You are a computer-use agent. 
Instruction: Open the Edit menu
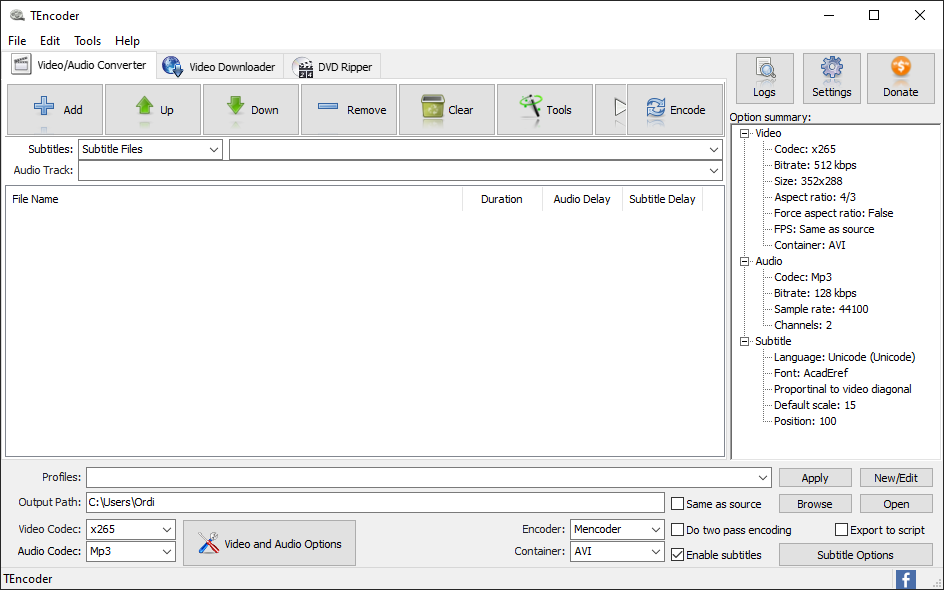coord(50,41)
